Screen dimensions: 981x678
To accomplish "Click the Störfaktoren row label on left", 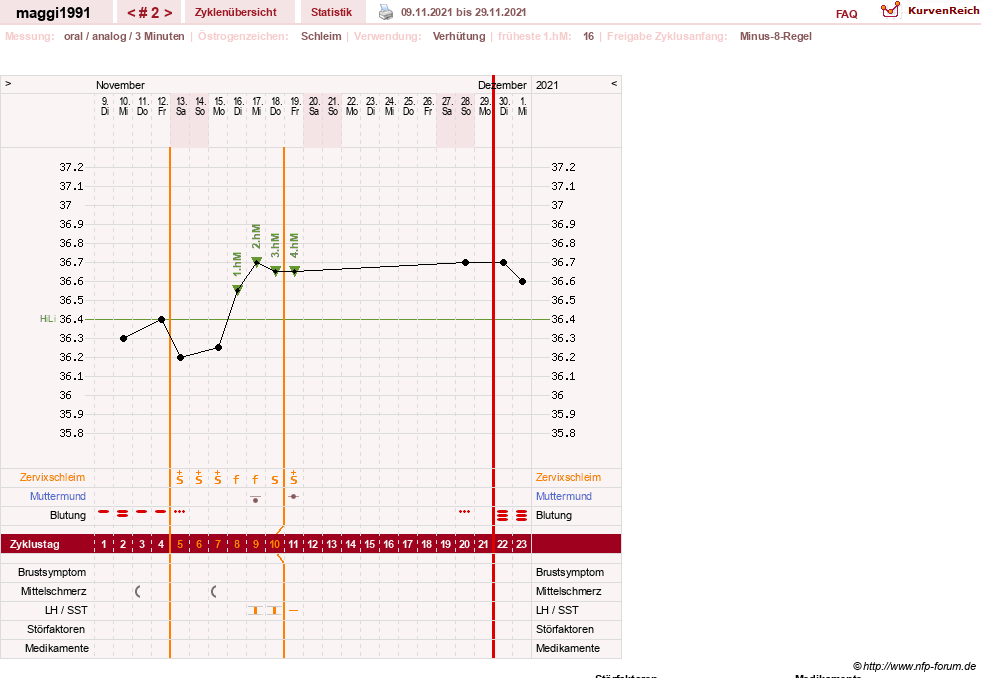I will coord(56,629).
